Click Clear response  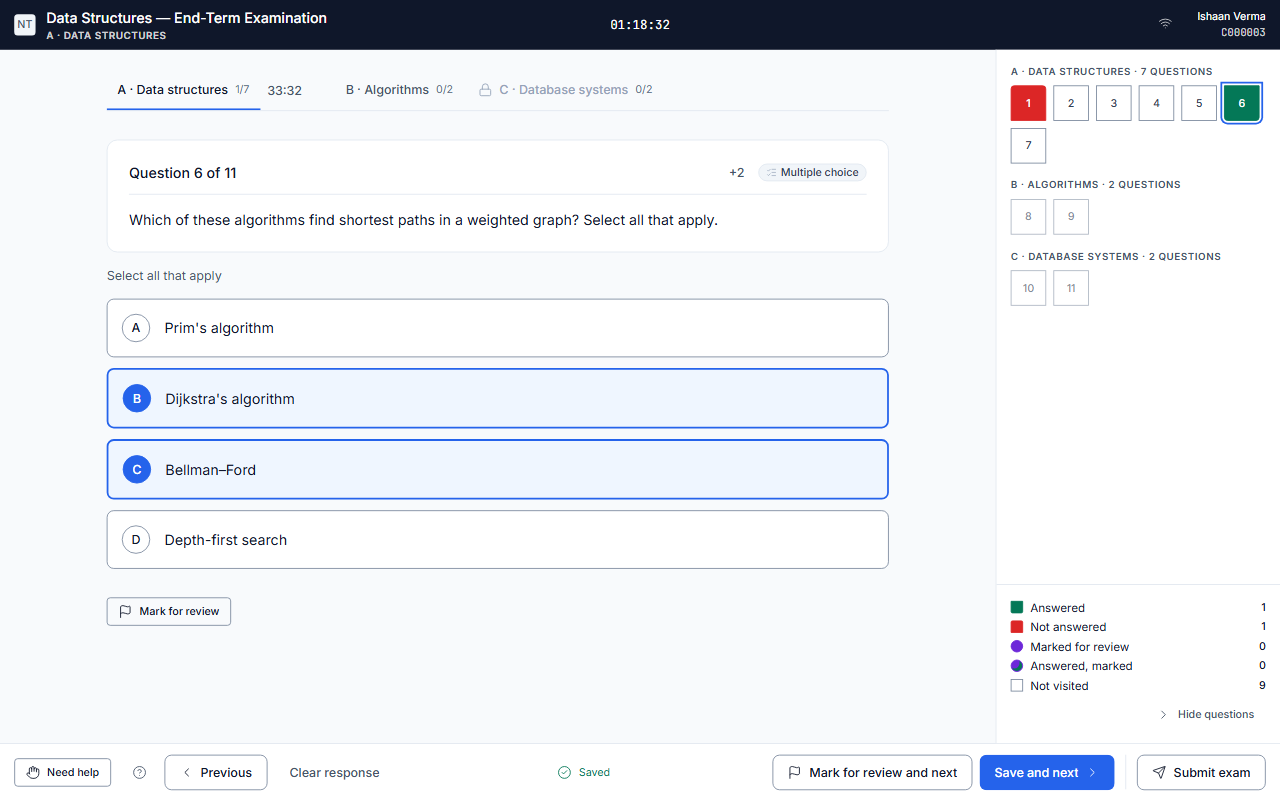pos(334,772)
